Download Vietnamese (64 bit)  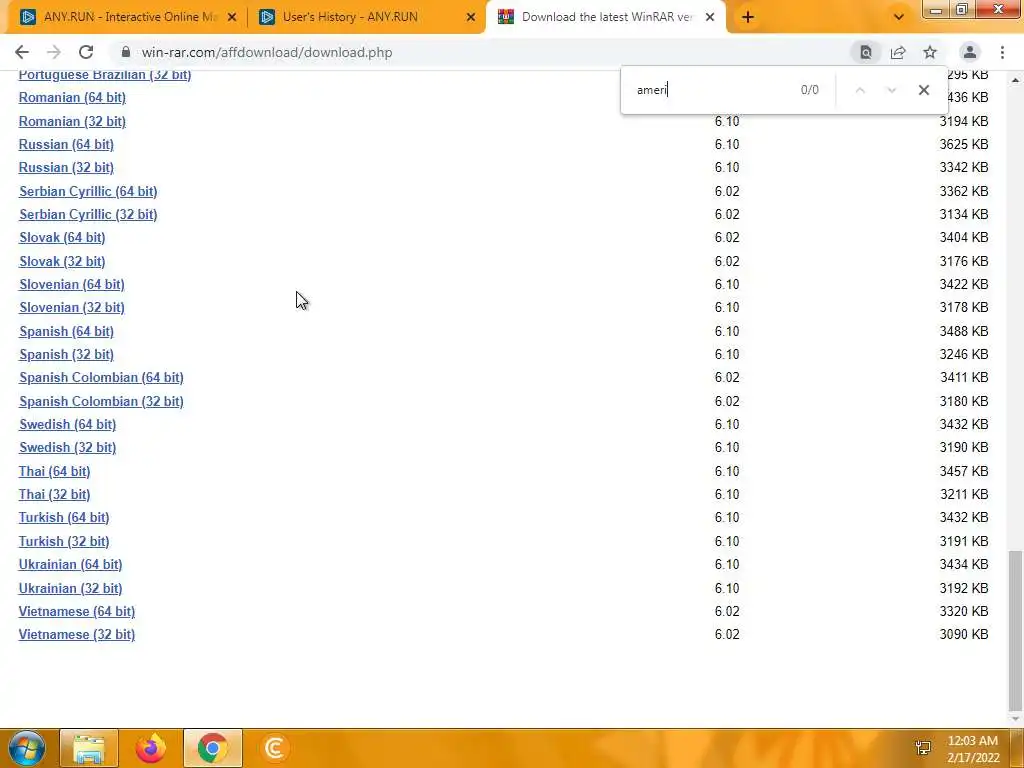click(x=76, y=611)
